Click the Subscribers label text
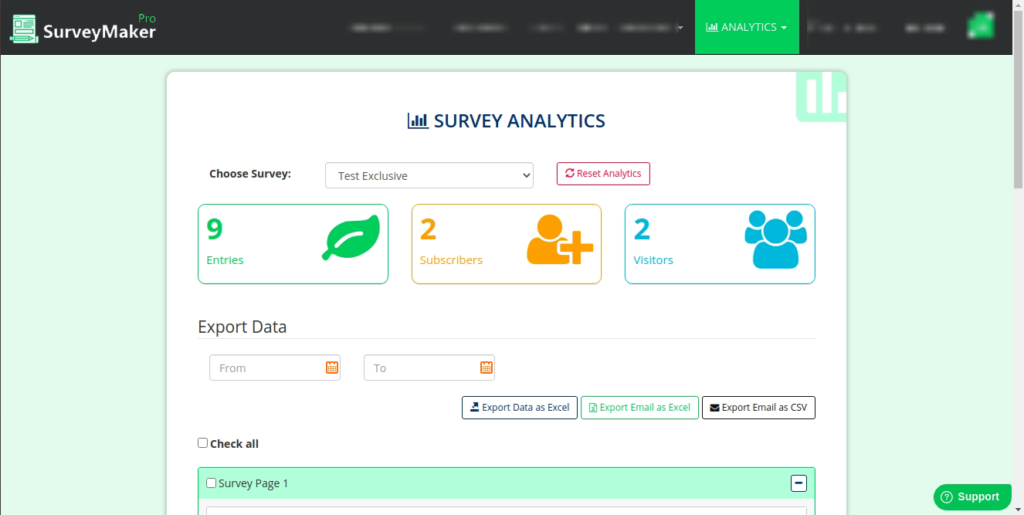1024x515 pixels. (x=451, y=260)
